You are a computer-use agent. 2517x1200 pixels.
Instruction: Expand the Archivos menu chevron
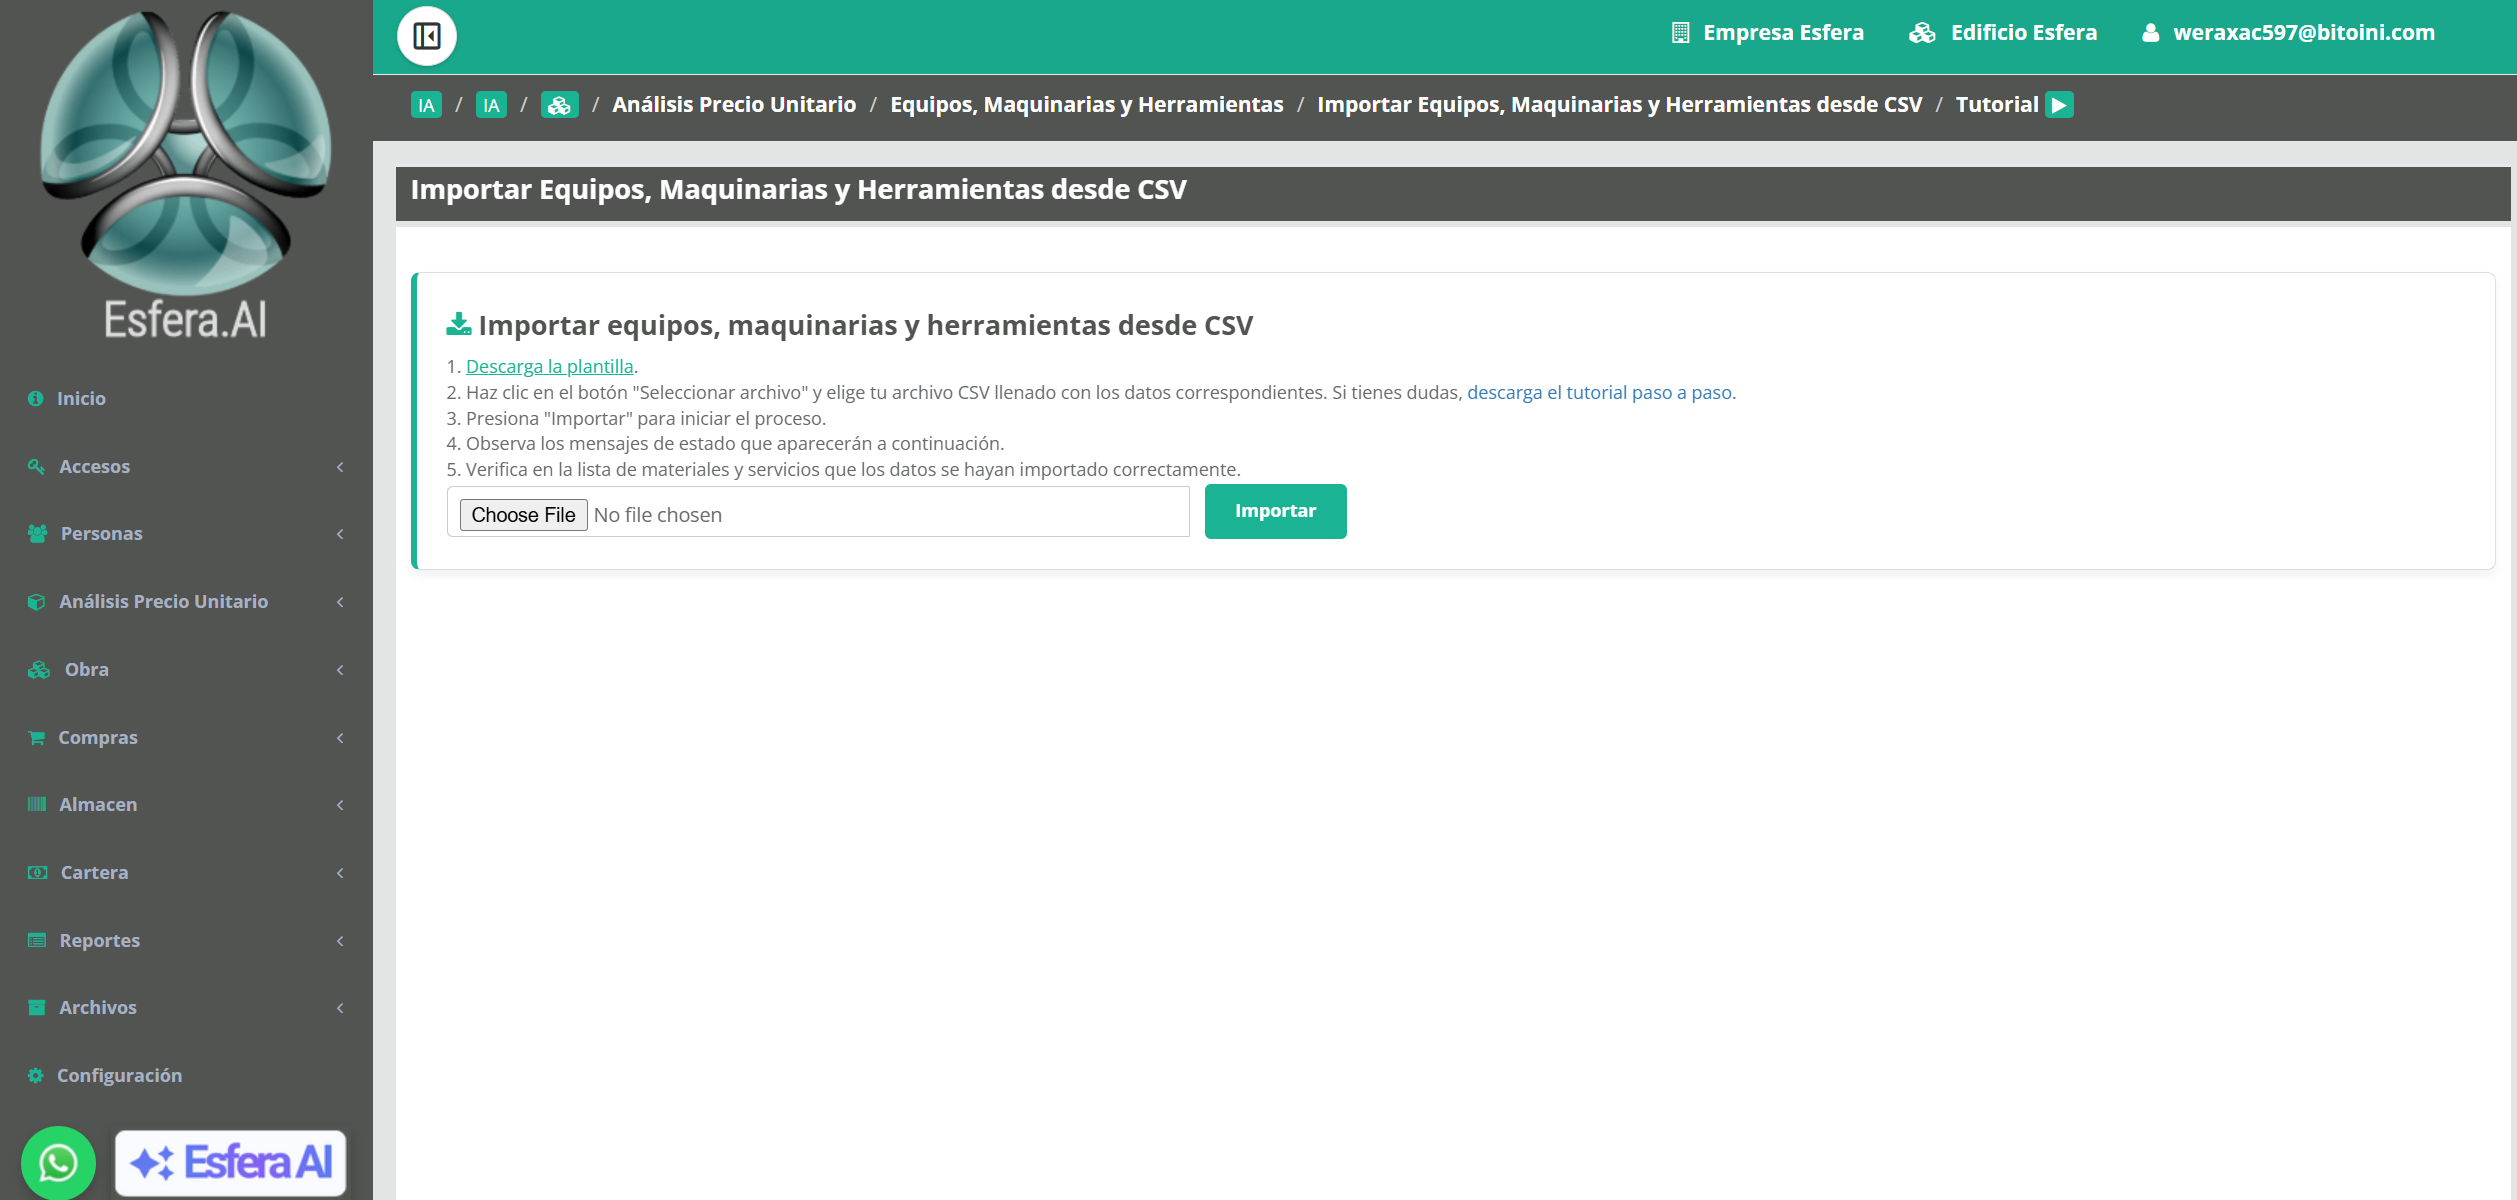point(340,1008)
